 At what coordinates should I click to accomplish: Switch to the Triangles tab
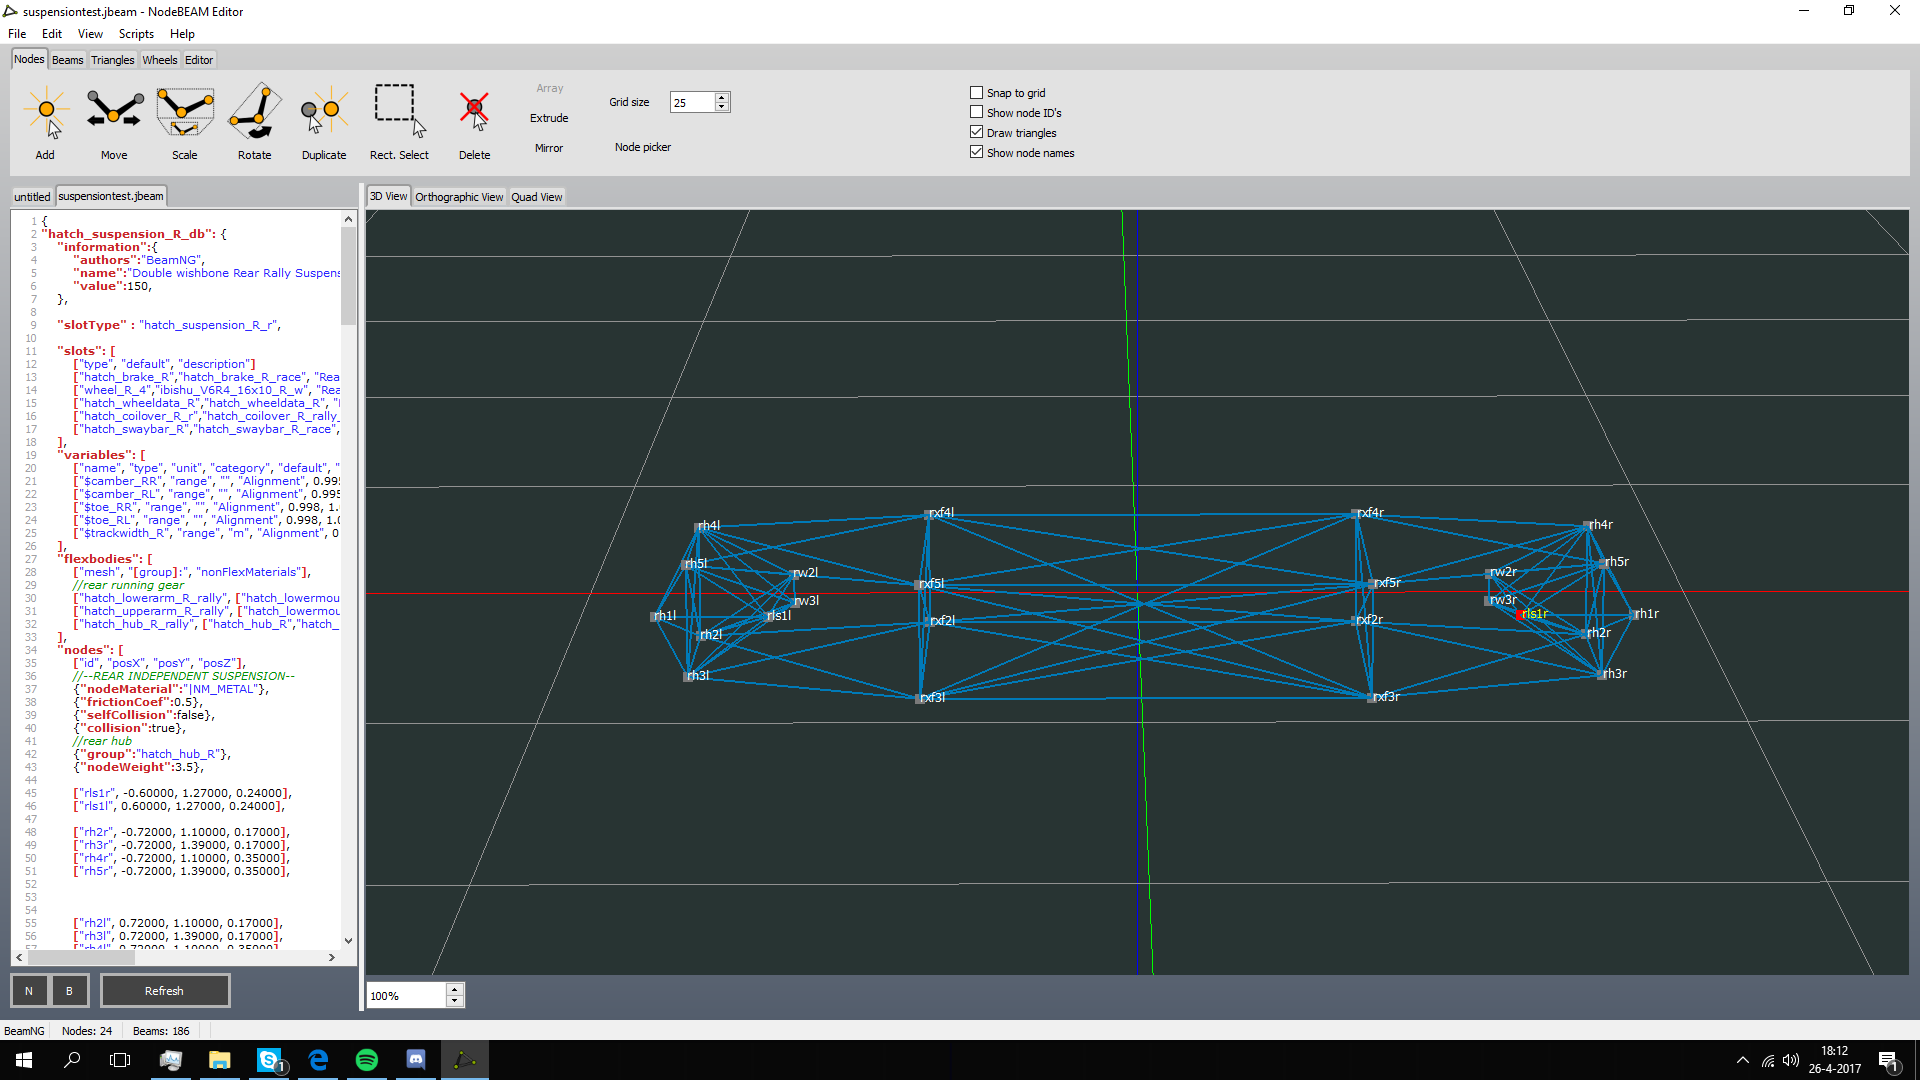[x=113, y=60]
